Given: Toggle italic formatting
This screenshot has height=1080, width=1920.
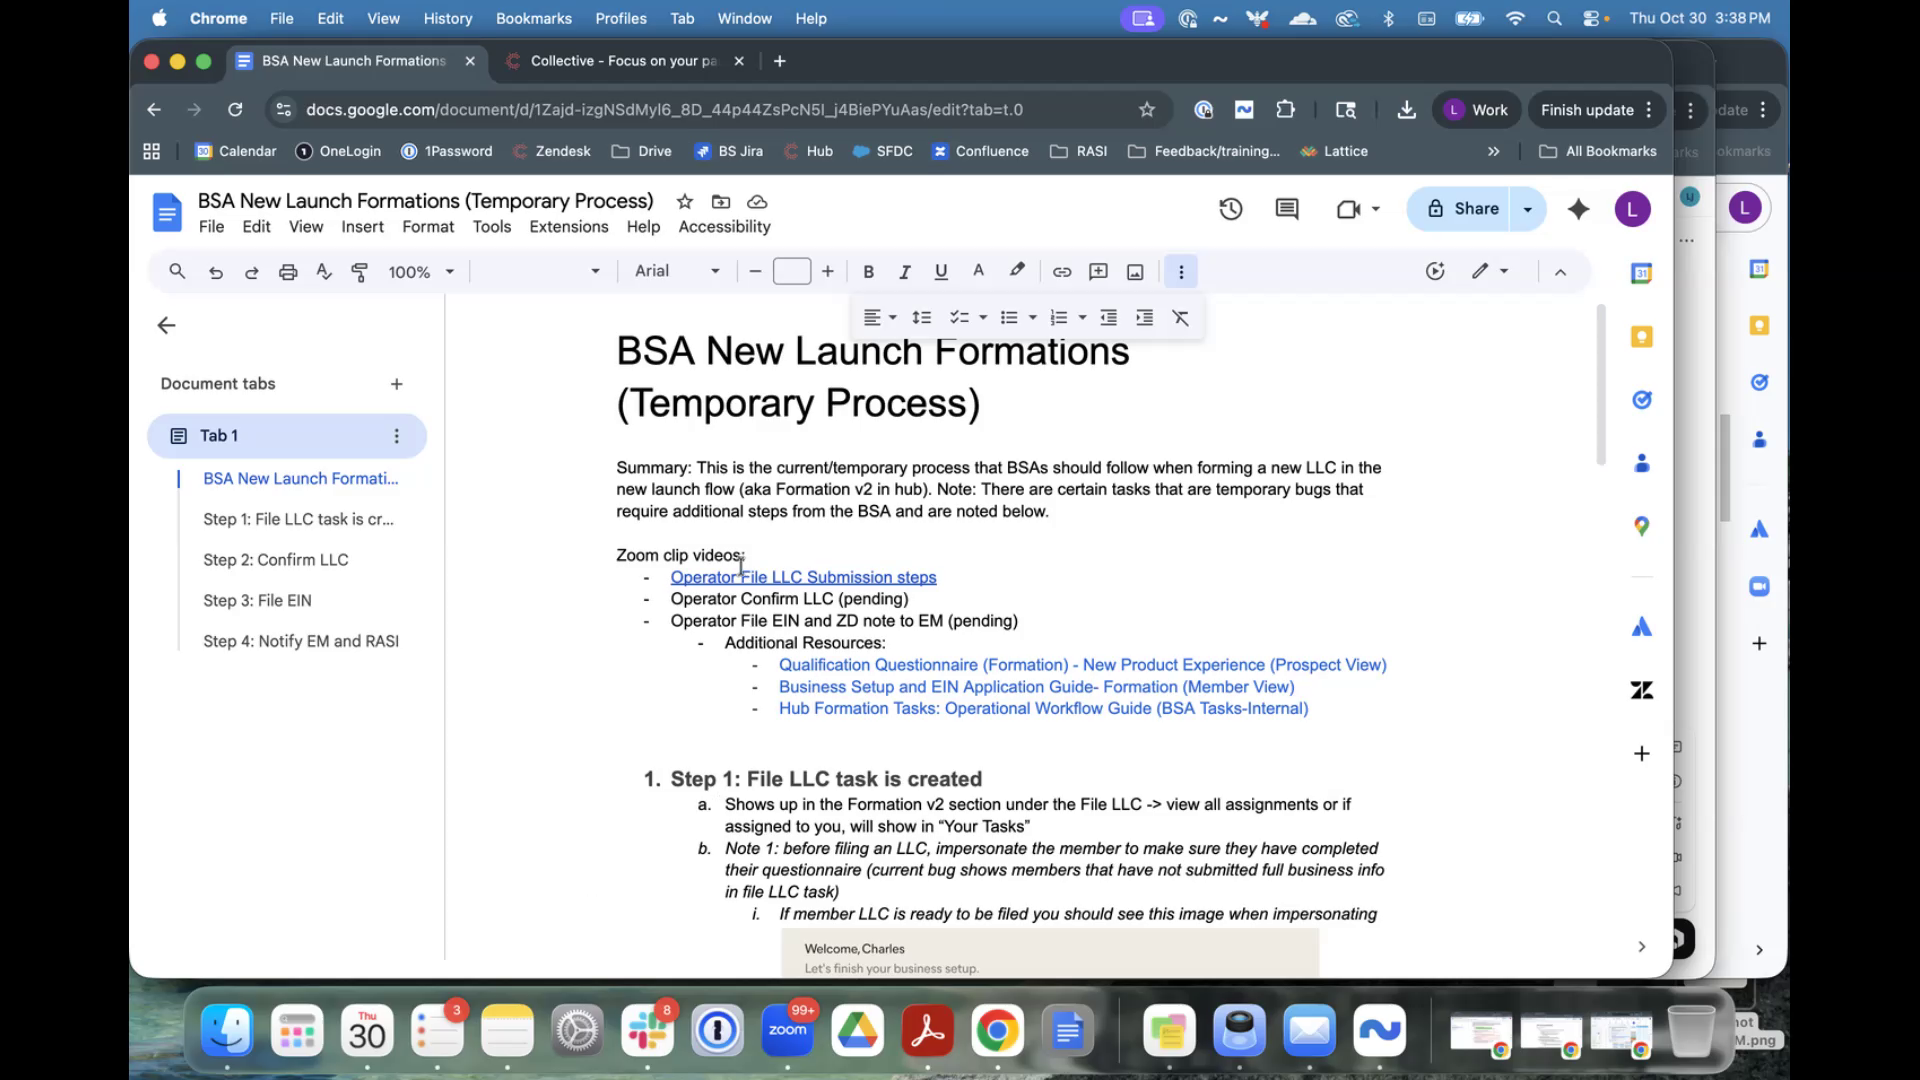Looking at the screenshot, I should (x=904, y=272).
